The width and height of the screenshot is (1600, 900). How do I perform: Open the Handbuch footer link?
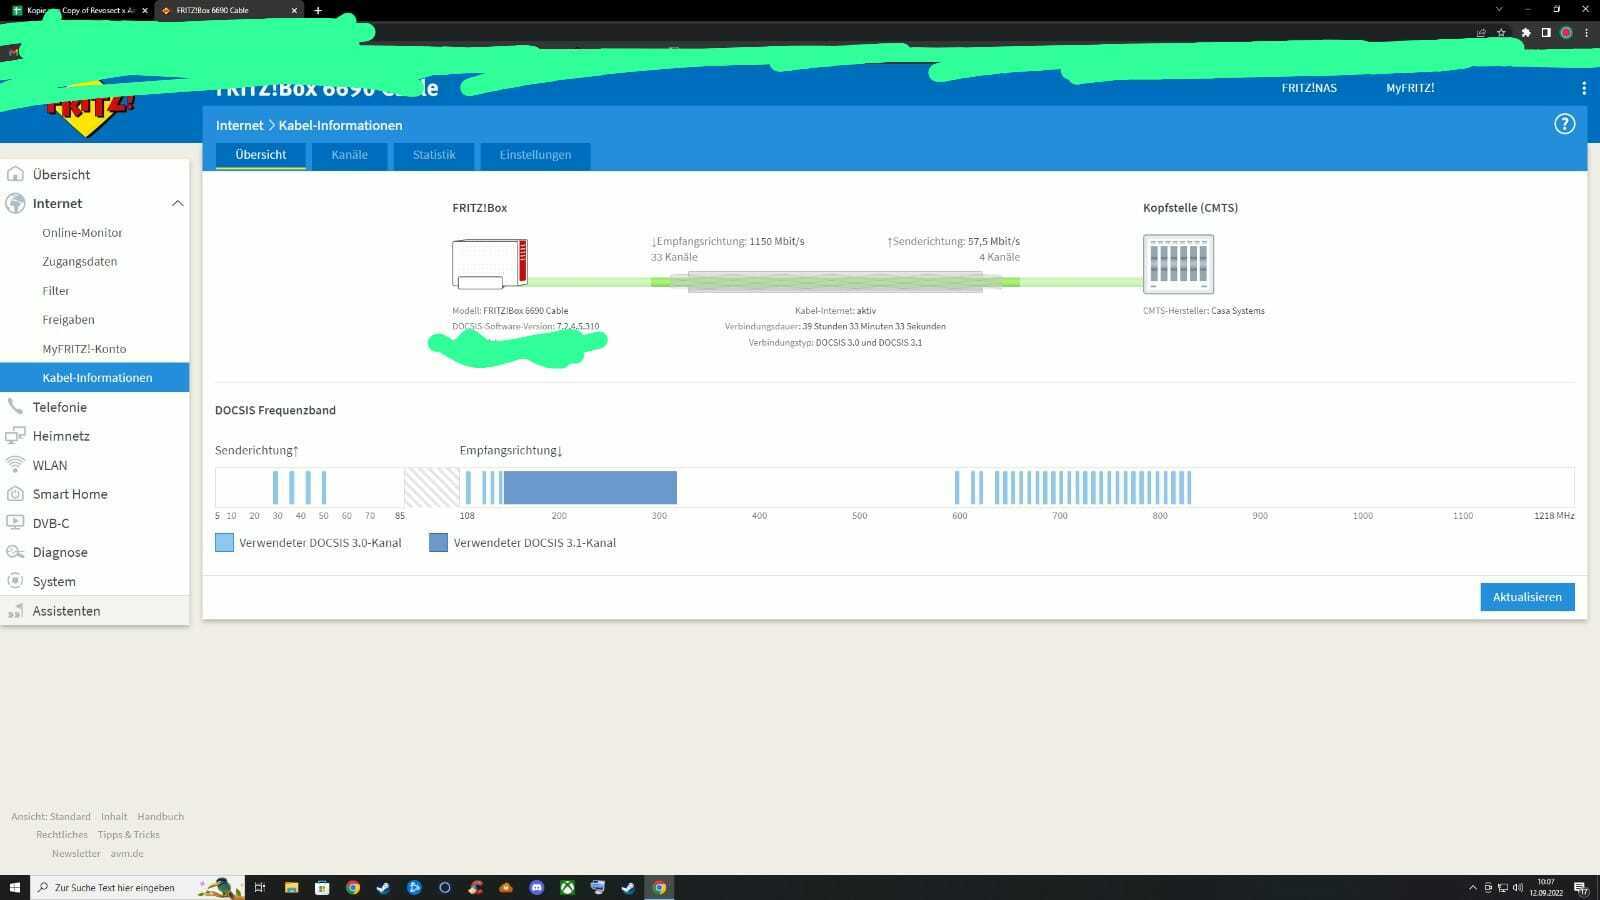click(160, 816)
